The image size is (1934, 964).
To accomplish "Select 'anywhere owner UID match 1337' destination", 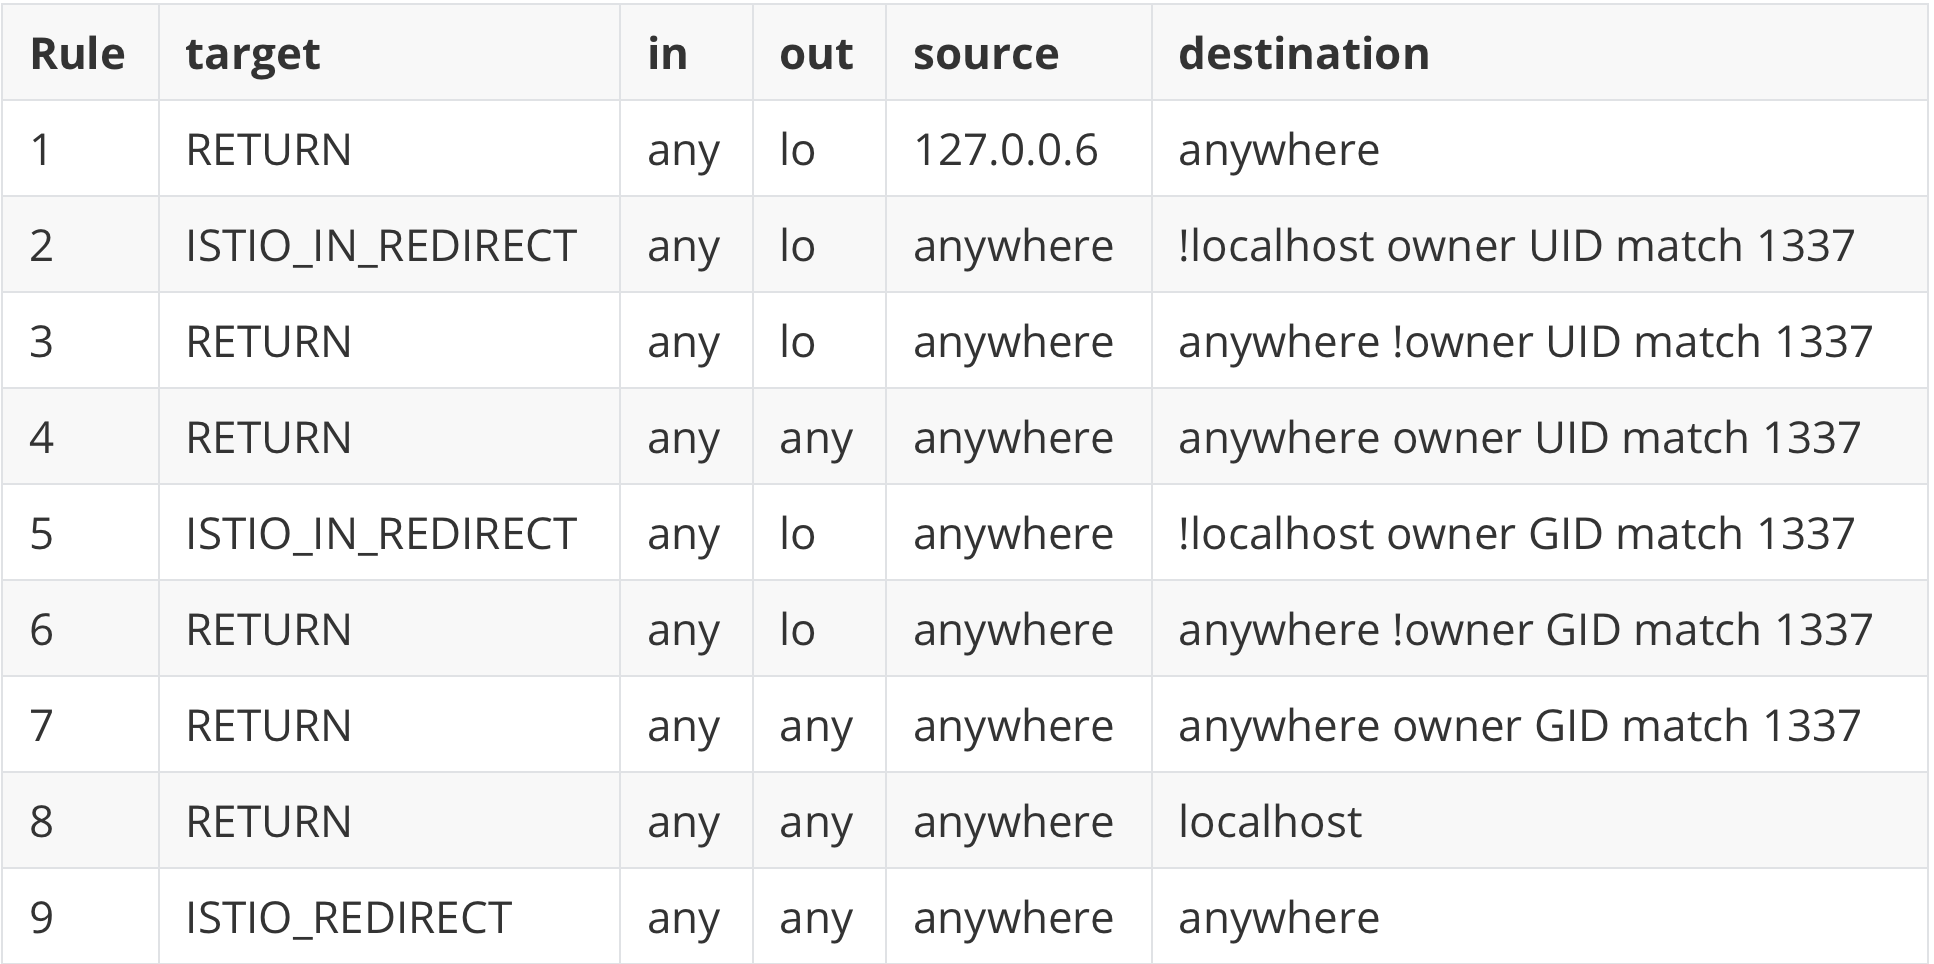I will click(1519, 438).
